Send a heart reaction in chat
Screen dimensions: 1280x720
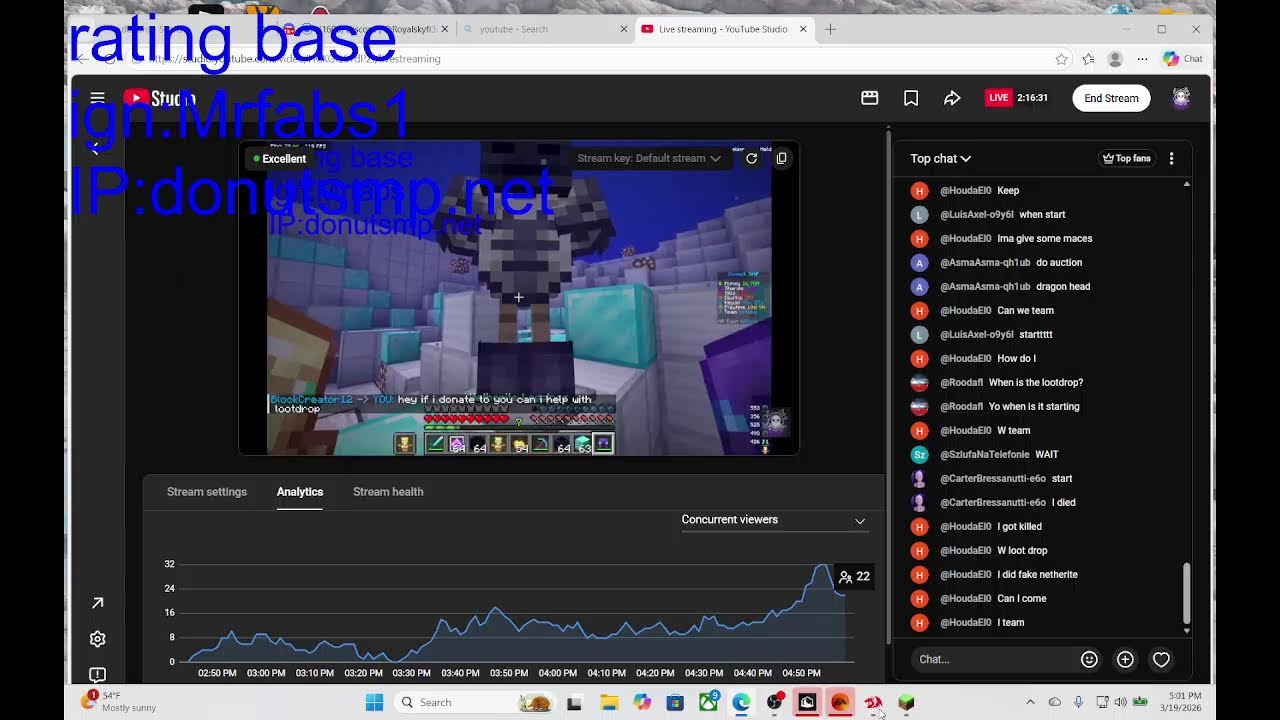pos(1161,659)
